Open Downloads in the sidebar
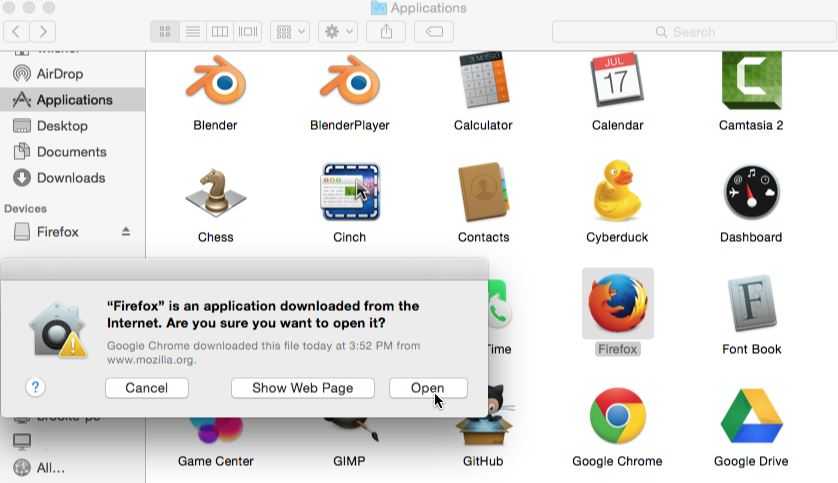 click(73, 178)
